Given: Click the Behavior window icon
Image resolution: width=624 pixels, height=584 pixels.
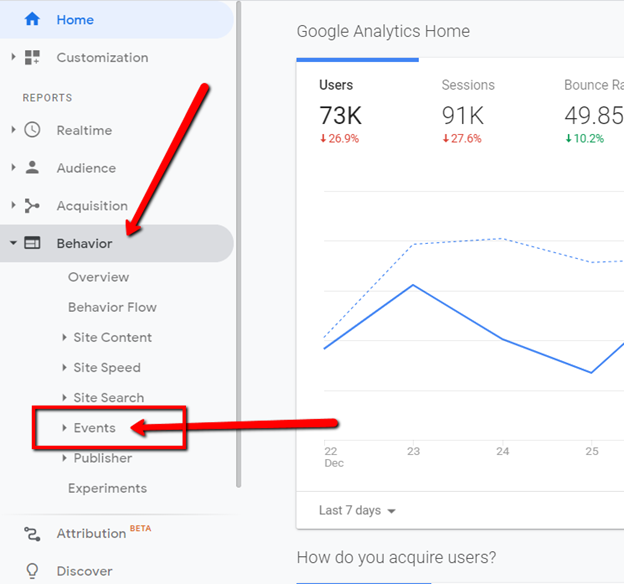Looking at the screenshot, I should coord(32,243).
